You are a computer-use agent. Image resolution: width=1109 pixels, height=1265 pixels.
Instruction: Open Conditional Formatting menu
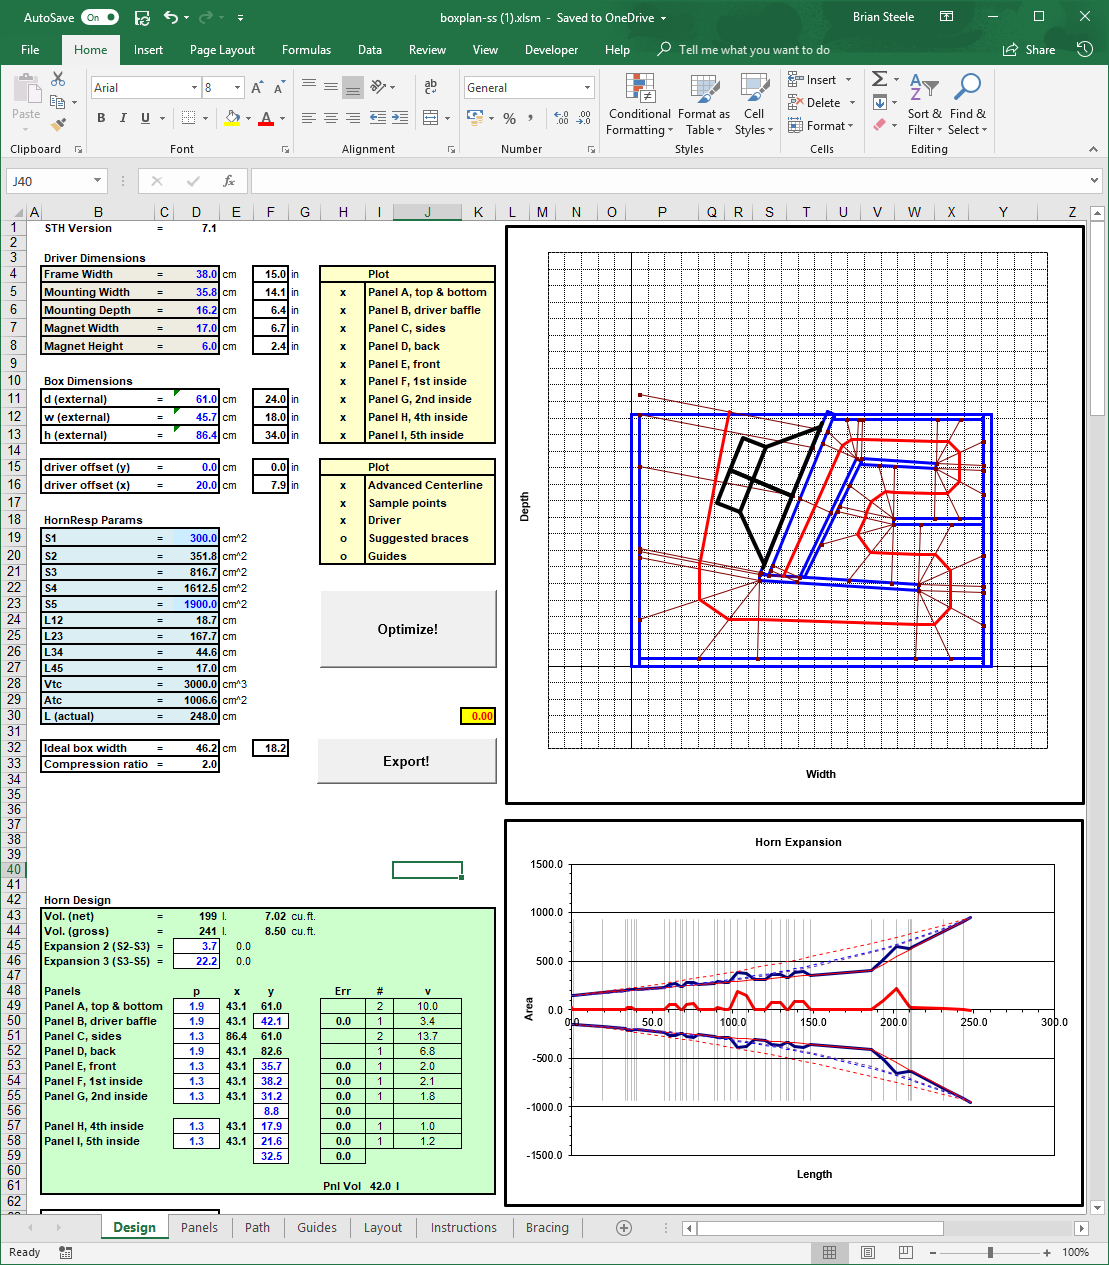tap(640, 104)
